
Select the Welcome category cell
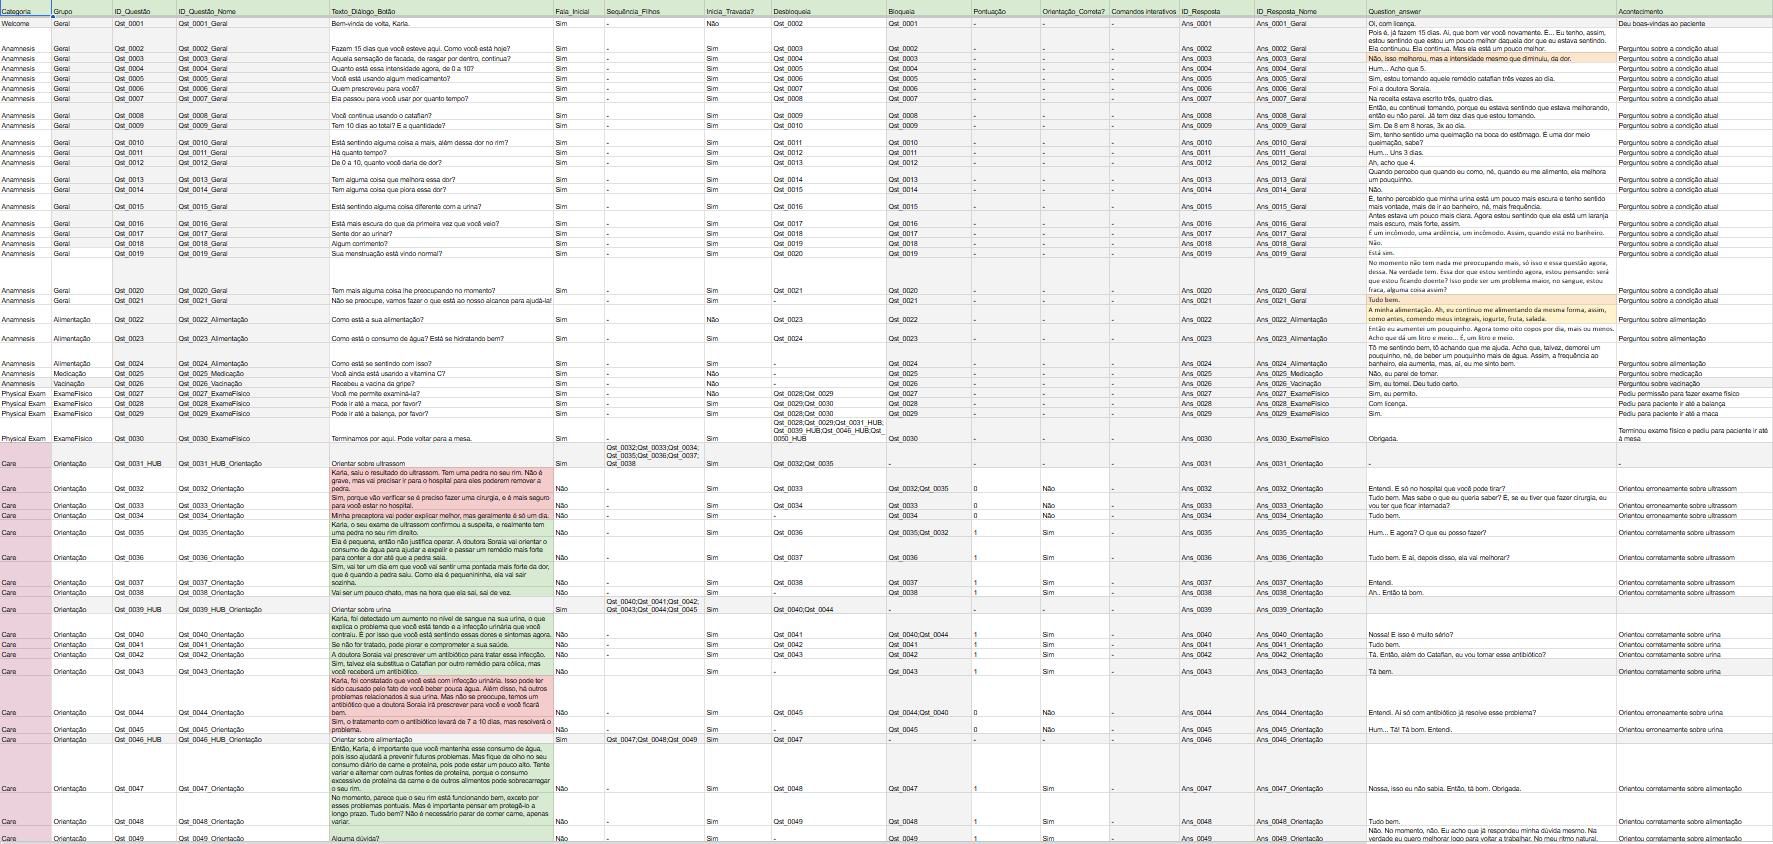click(26, 23)
